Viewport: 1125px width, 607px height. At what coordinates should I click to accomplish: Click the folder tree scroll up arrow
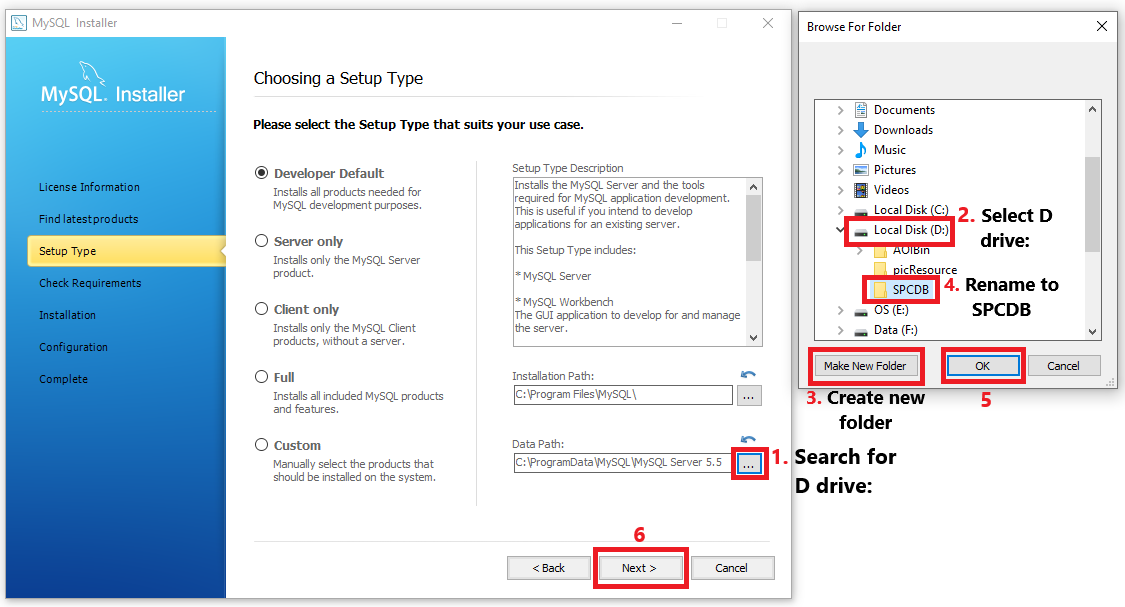pos(1092,110)
